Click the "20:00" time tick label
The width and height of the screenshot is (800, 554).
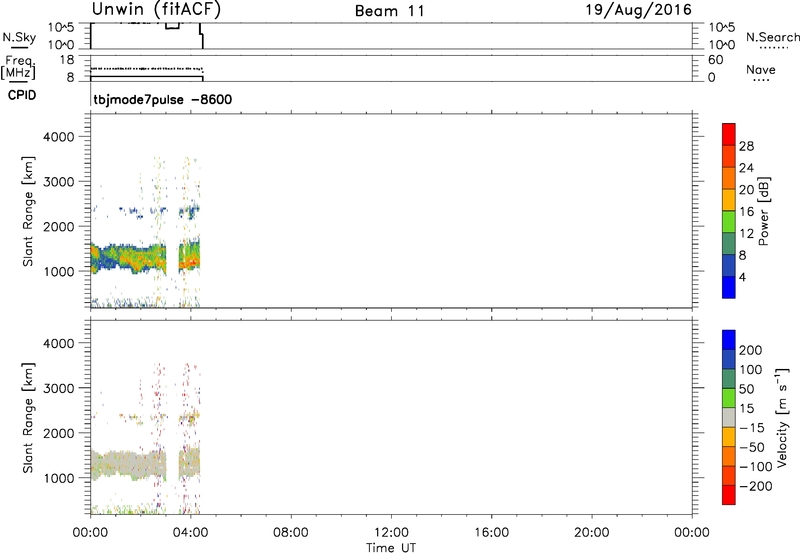point(591,533)
